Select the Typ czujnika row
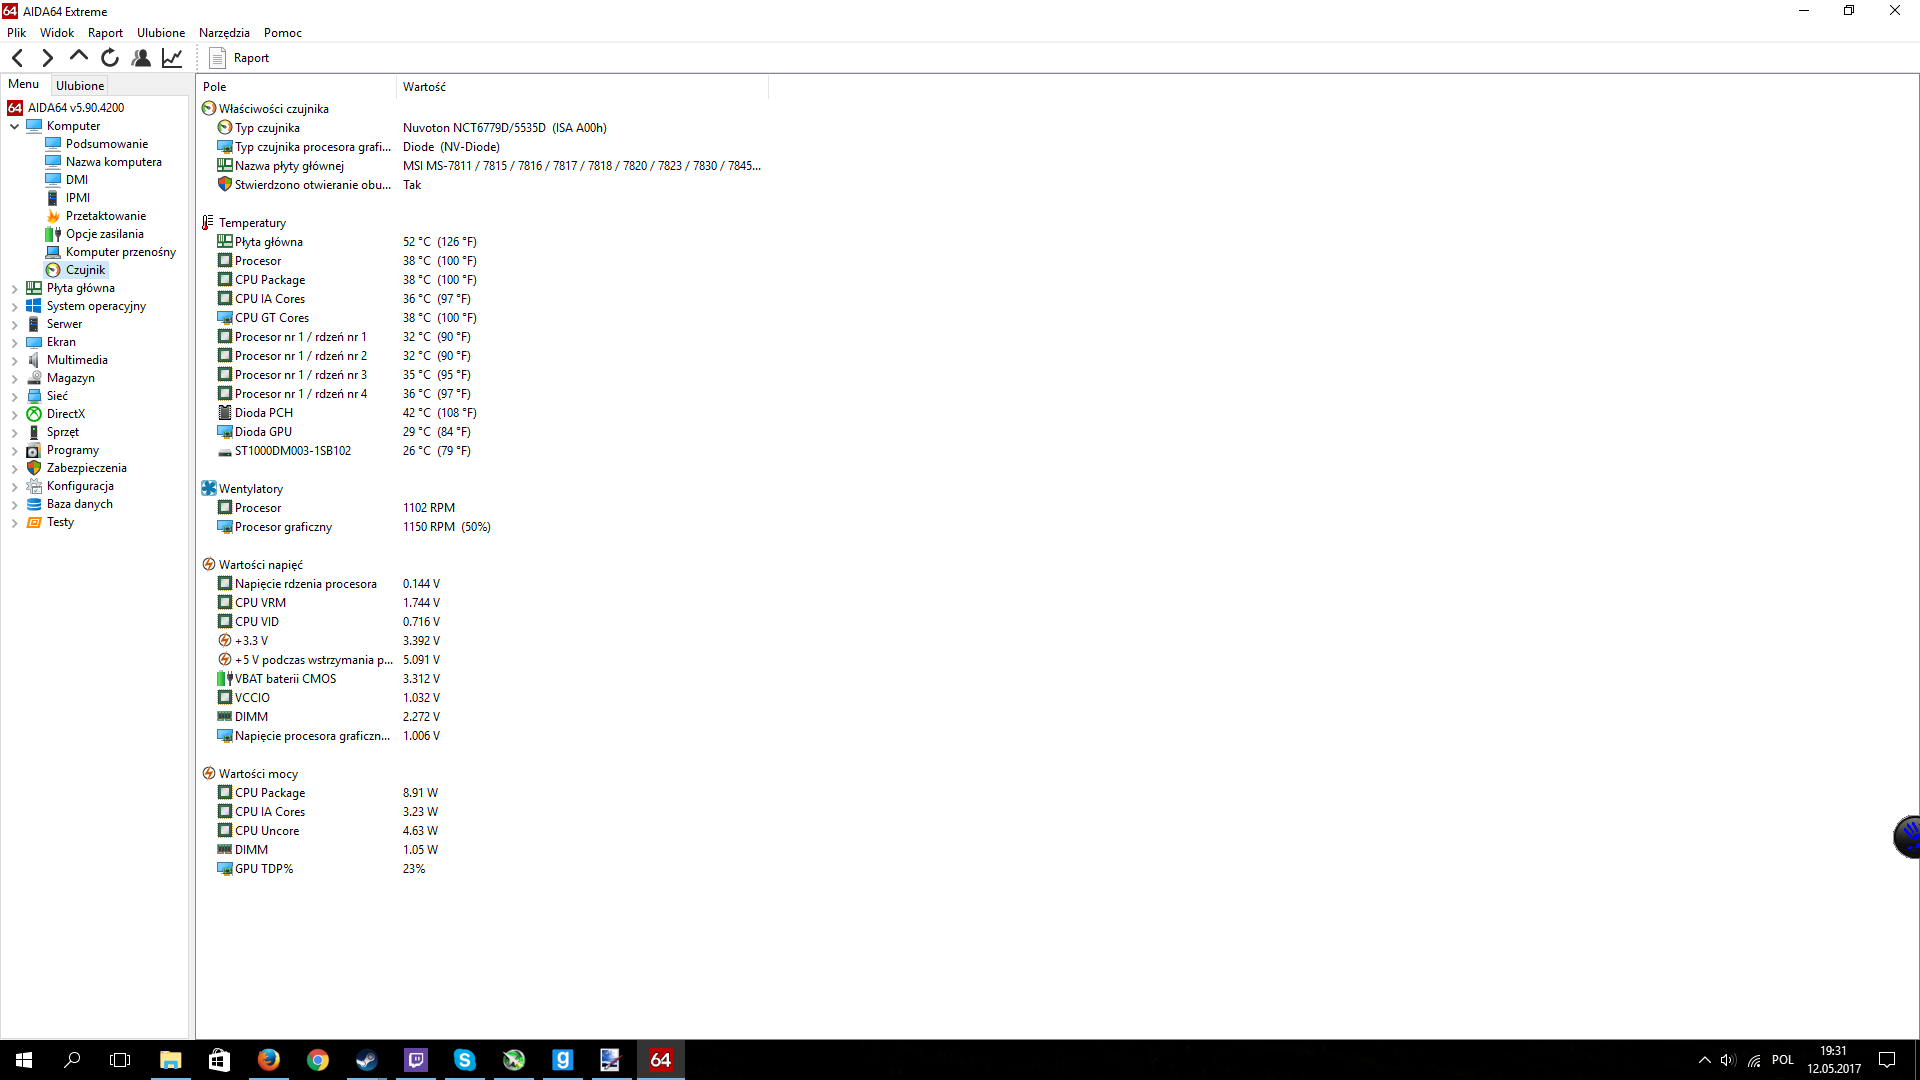 click(x=412, y=128)
